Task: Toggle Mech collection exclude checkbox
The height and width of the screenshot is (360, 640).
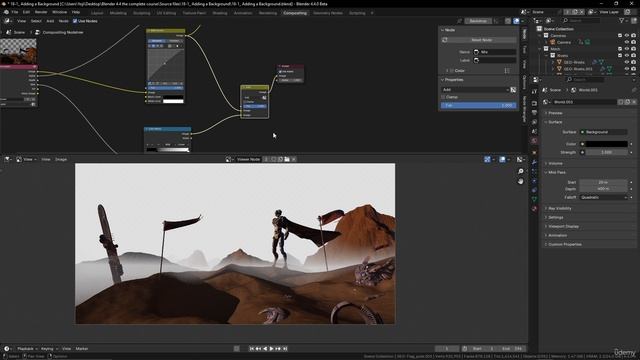Action: (x=620, y=49)
